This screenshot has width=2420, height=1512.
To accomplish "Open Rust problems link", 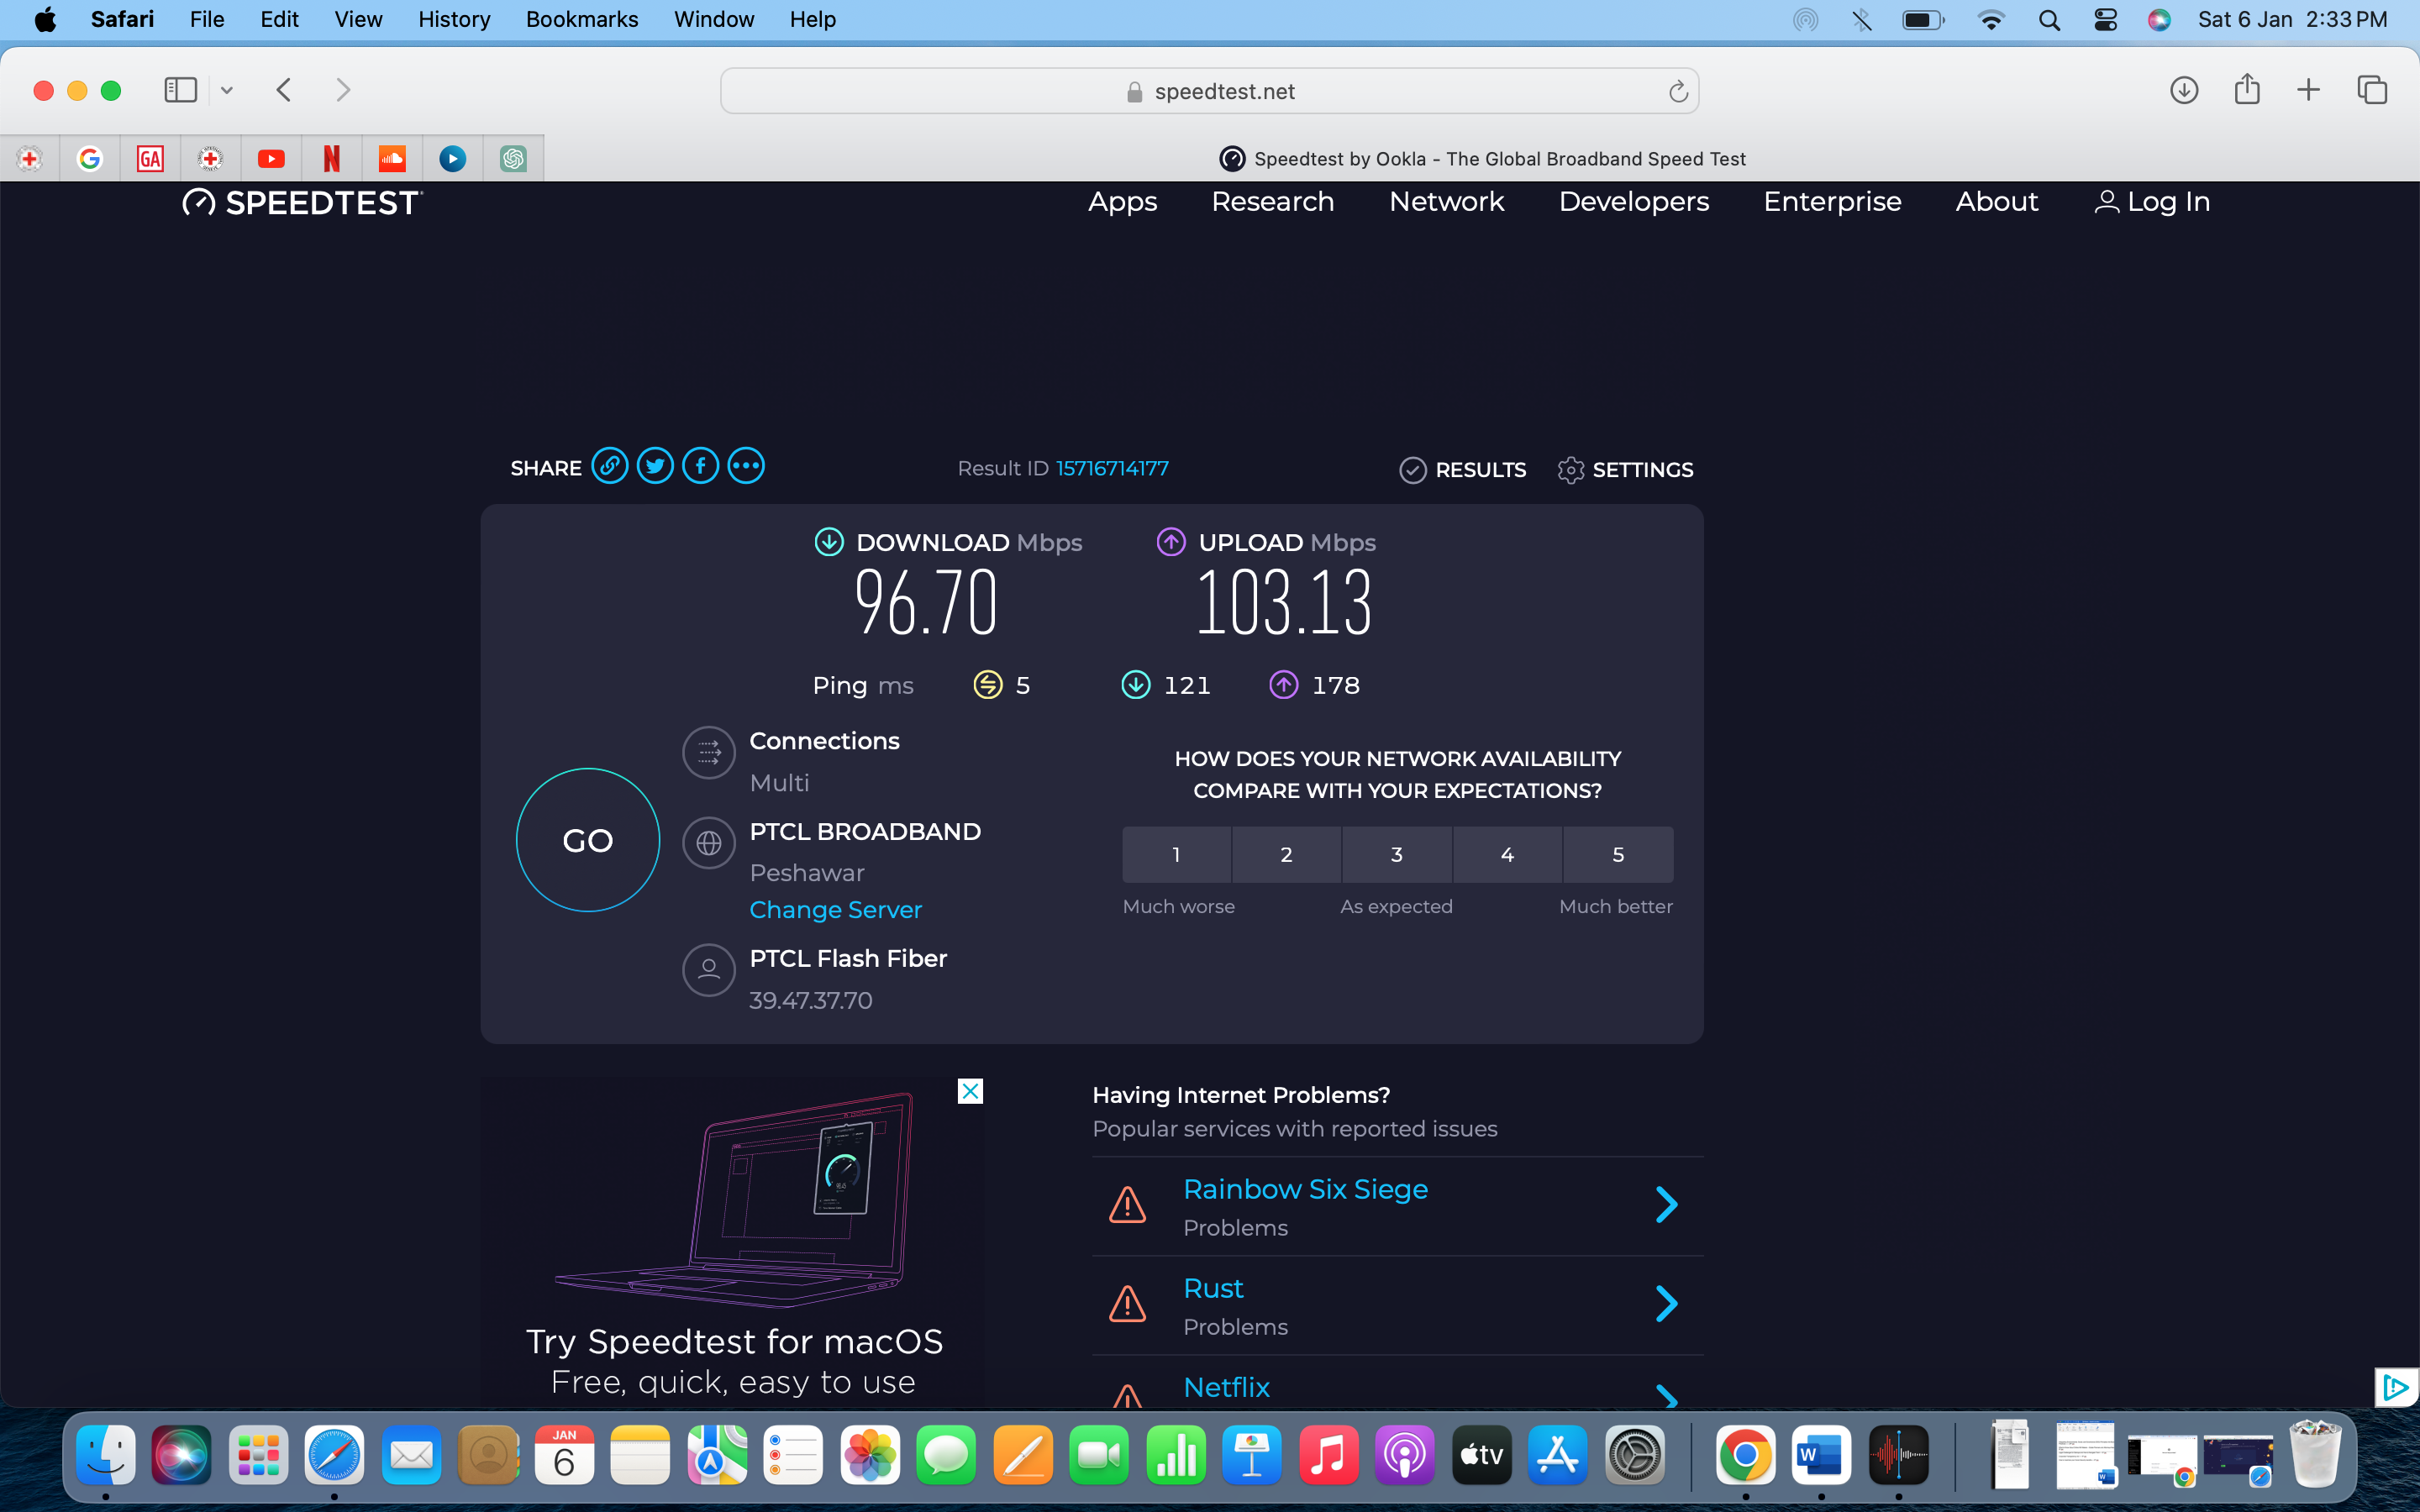I will click(1213, 1288).
